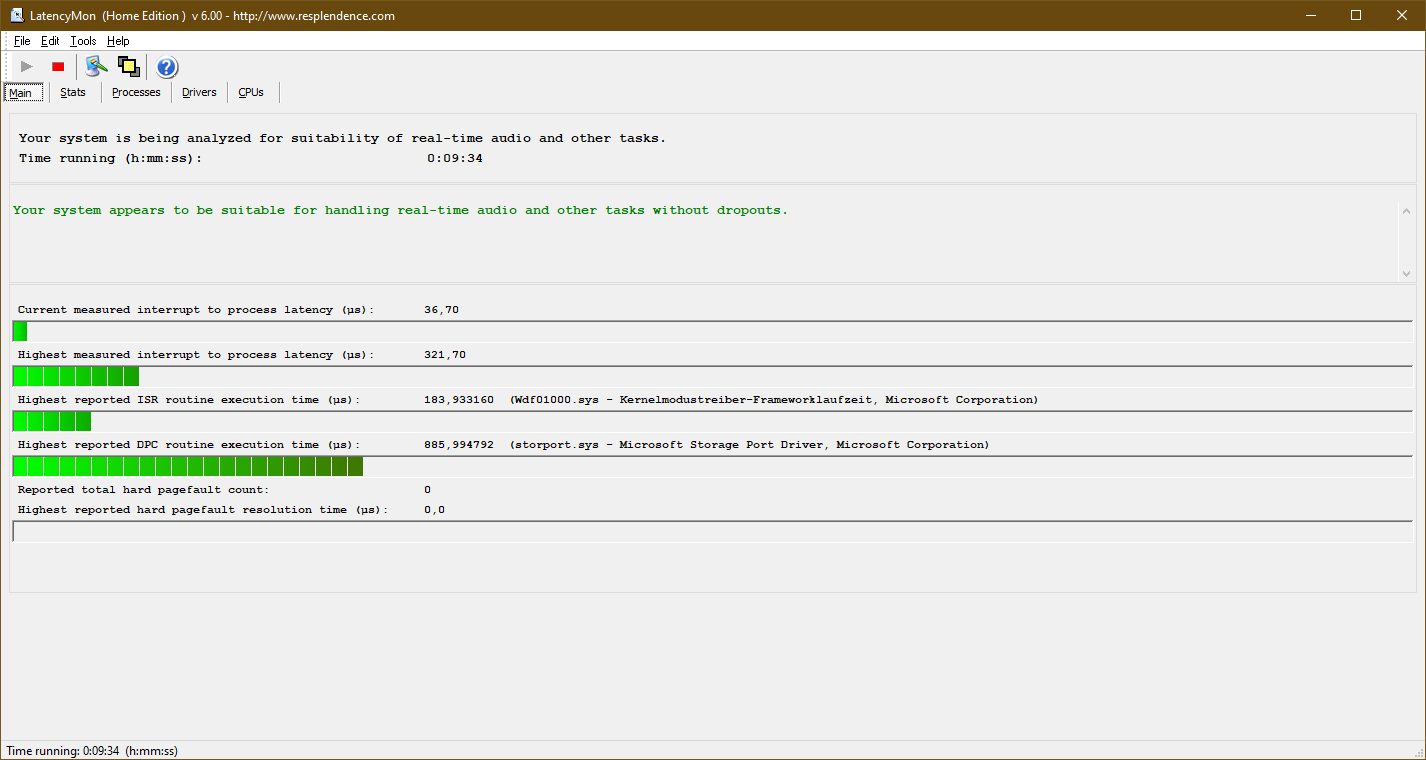Open the Edit menu
1426x760 pixels.
click(x=50, y=41)
